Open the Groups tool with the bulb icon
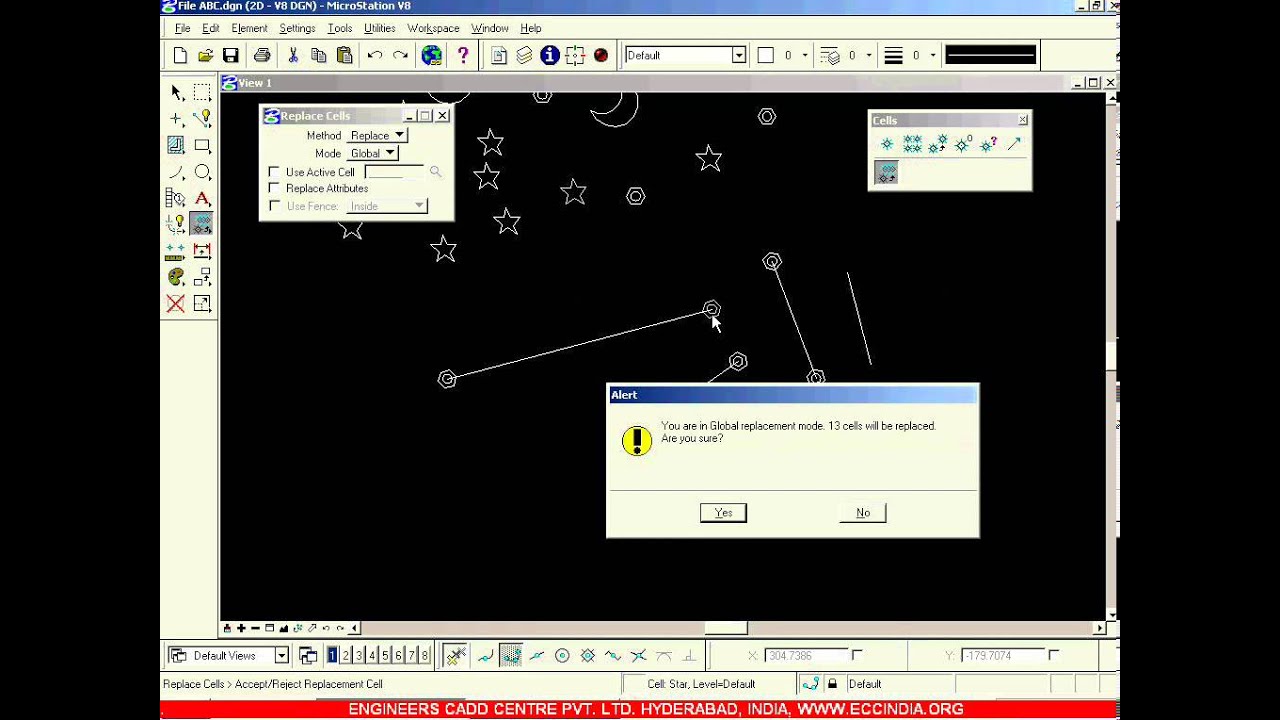The width and height of the screenshot is (1280, 720). [176, 224]
